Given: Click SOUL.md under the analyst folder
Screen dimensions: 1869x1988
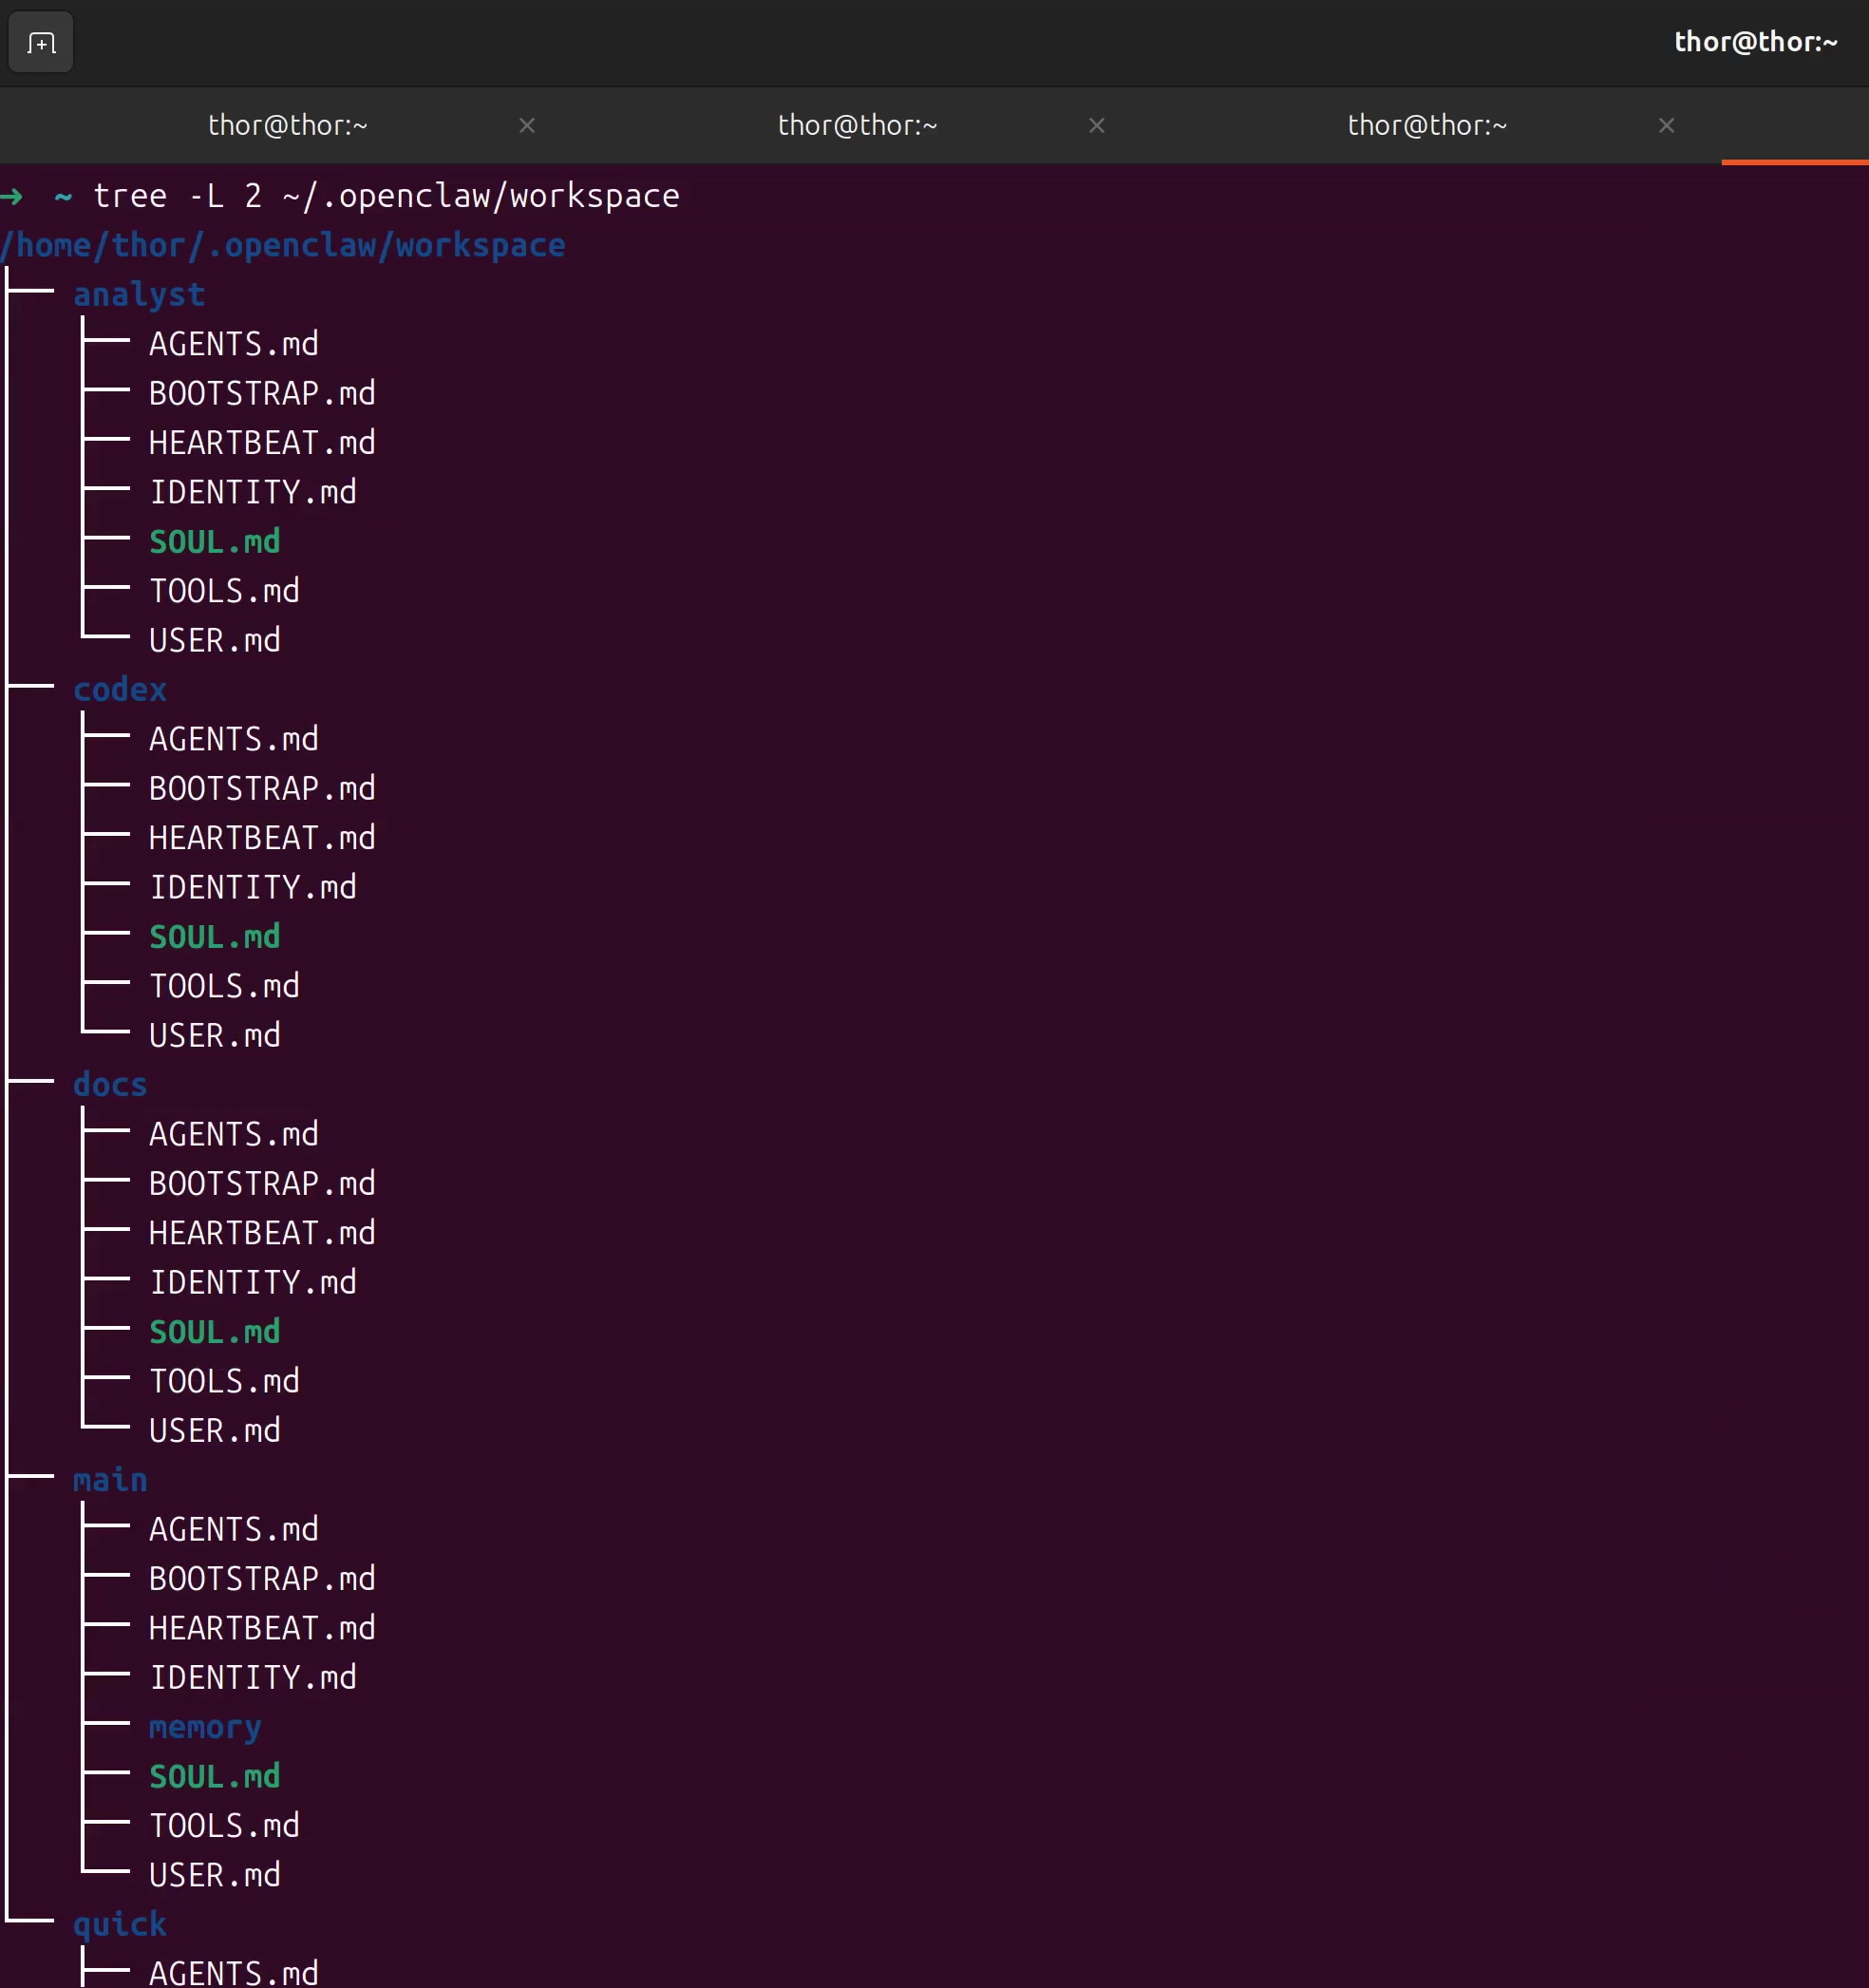Looking at the screenshot, I should 214,541.
